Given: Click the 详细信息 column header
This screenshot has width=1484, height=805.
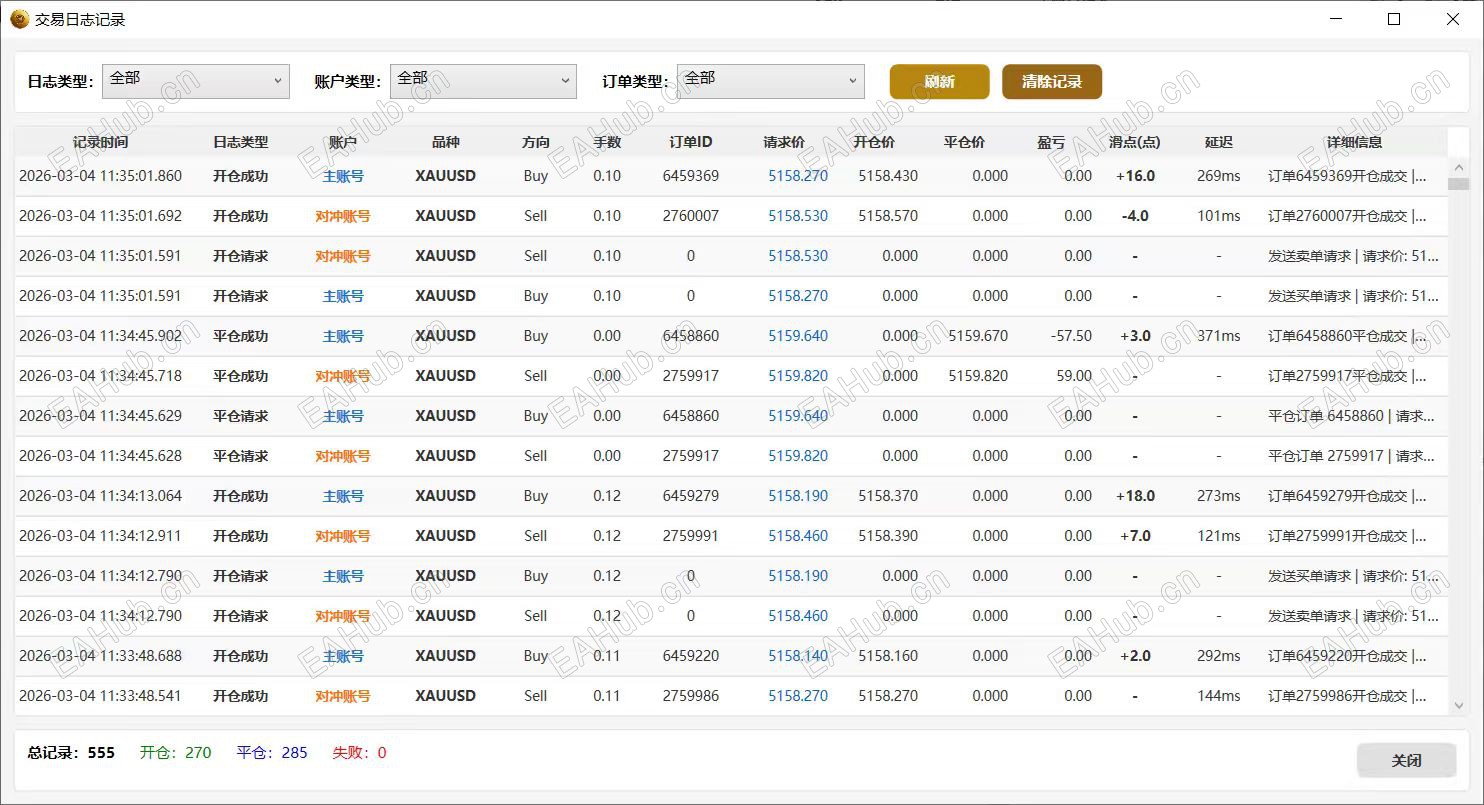Looking at the screenshot, I should 1355,142.
